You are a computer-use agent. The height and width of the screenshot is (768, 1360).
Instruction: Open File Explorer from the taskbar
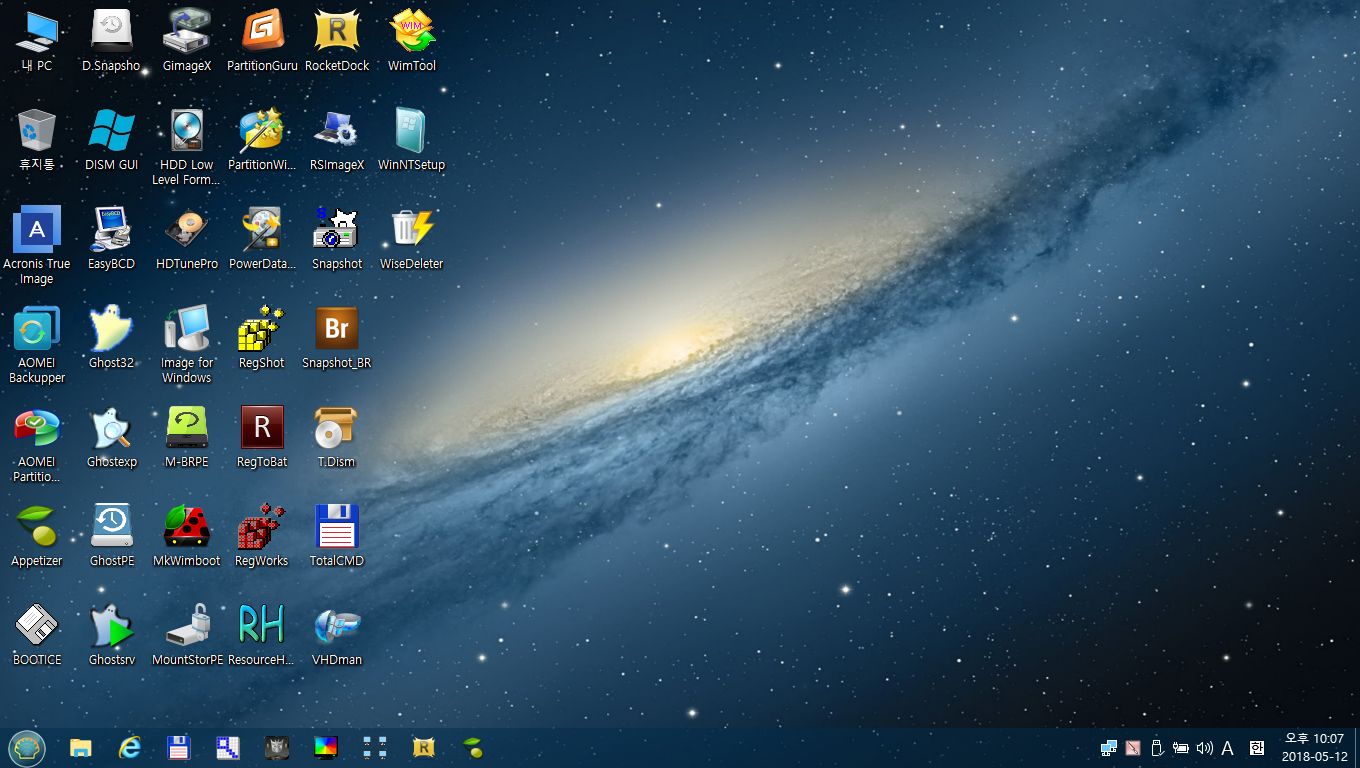pyautogui.click(x=81, y=747)
